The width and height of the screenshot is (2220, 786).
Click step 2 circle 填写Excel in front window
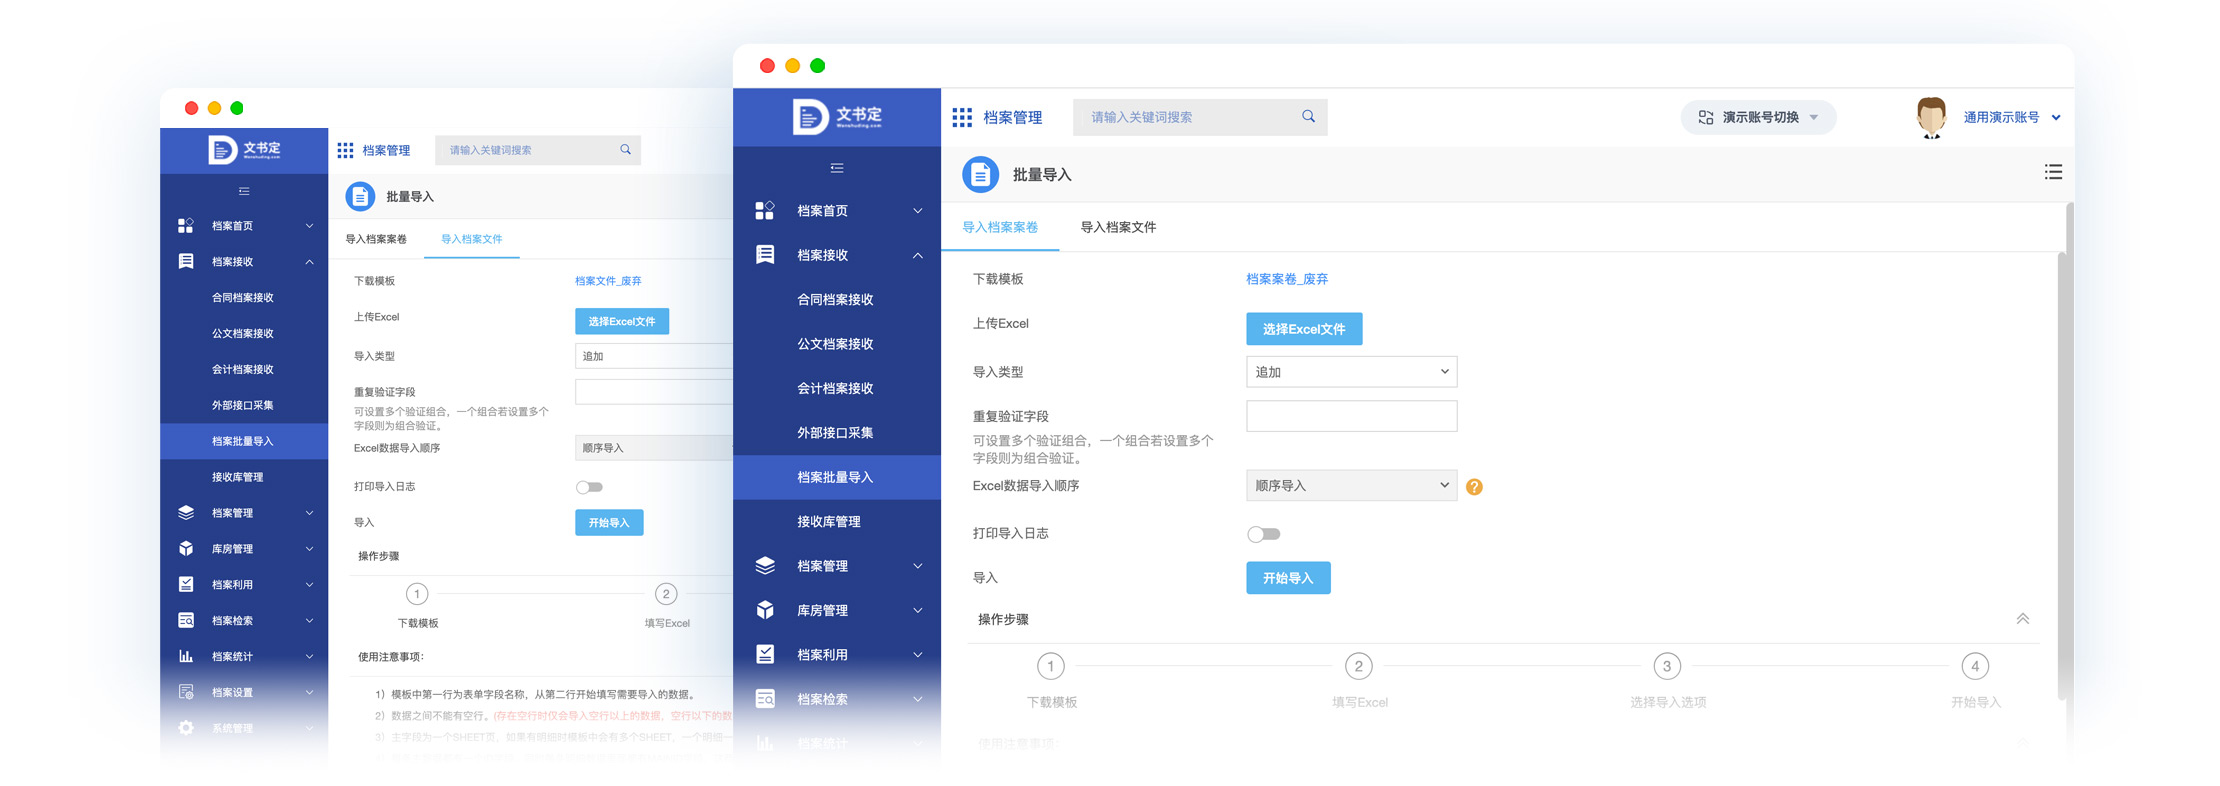click(1358, 666)
